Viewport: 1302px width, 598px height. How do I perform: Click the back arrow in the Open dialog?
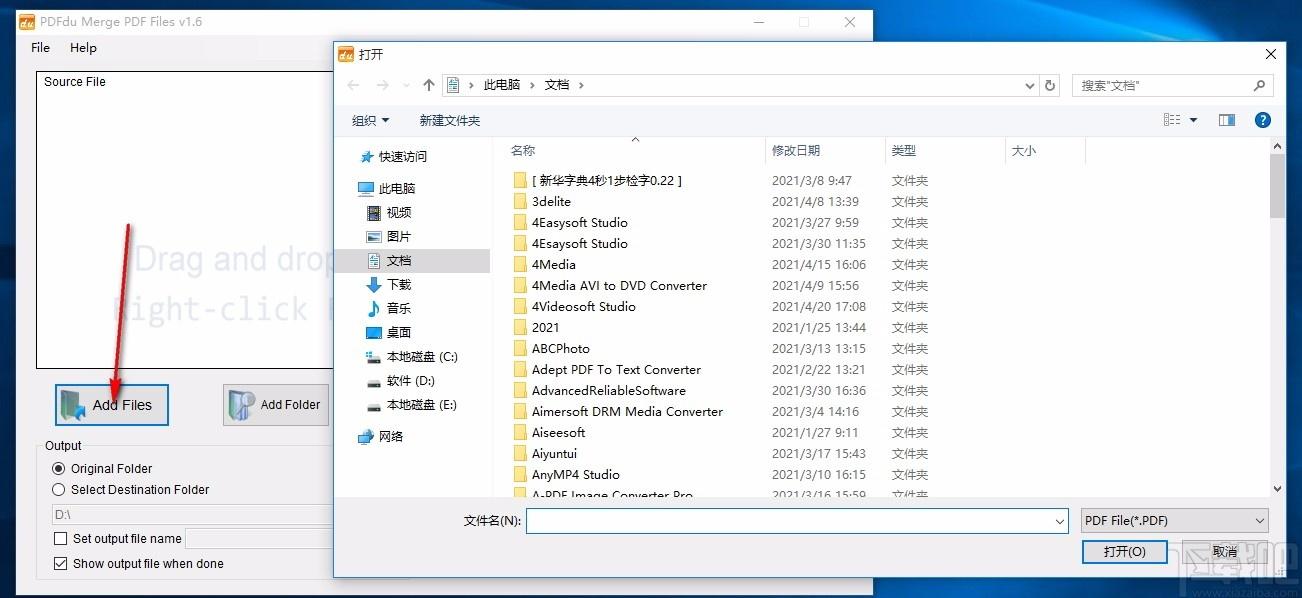353,85
